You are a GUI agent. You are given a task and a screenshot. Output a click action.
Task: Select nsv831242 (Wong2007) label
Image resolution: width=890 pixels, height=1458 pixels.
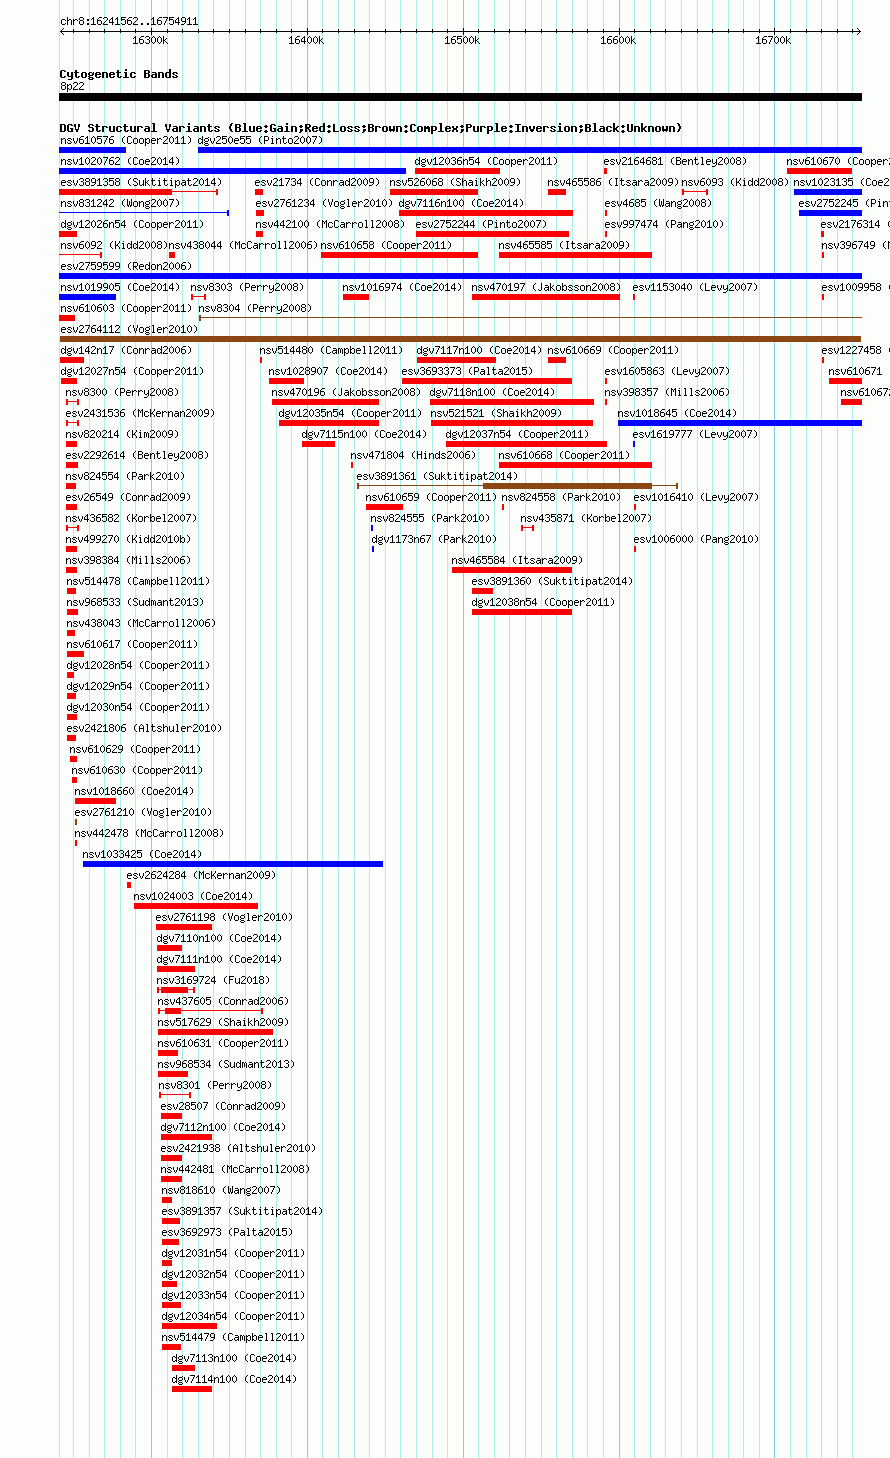[x=120, y=203]
